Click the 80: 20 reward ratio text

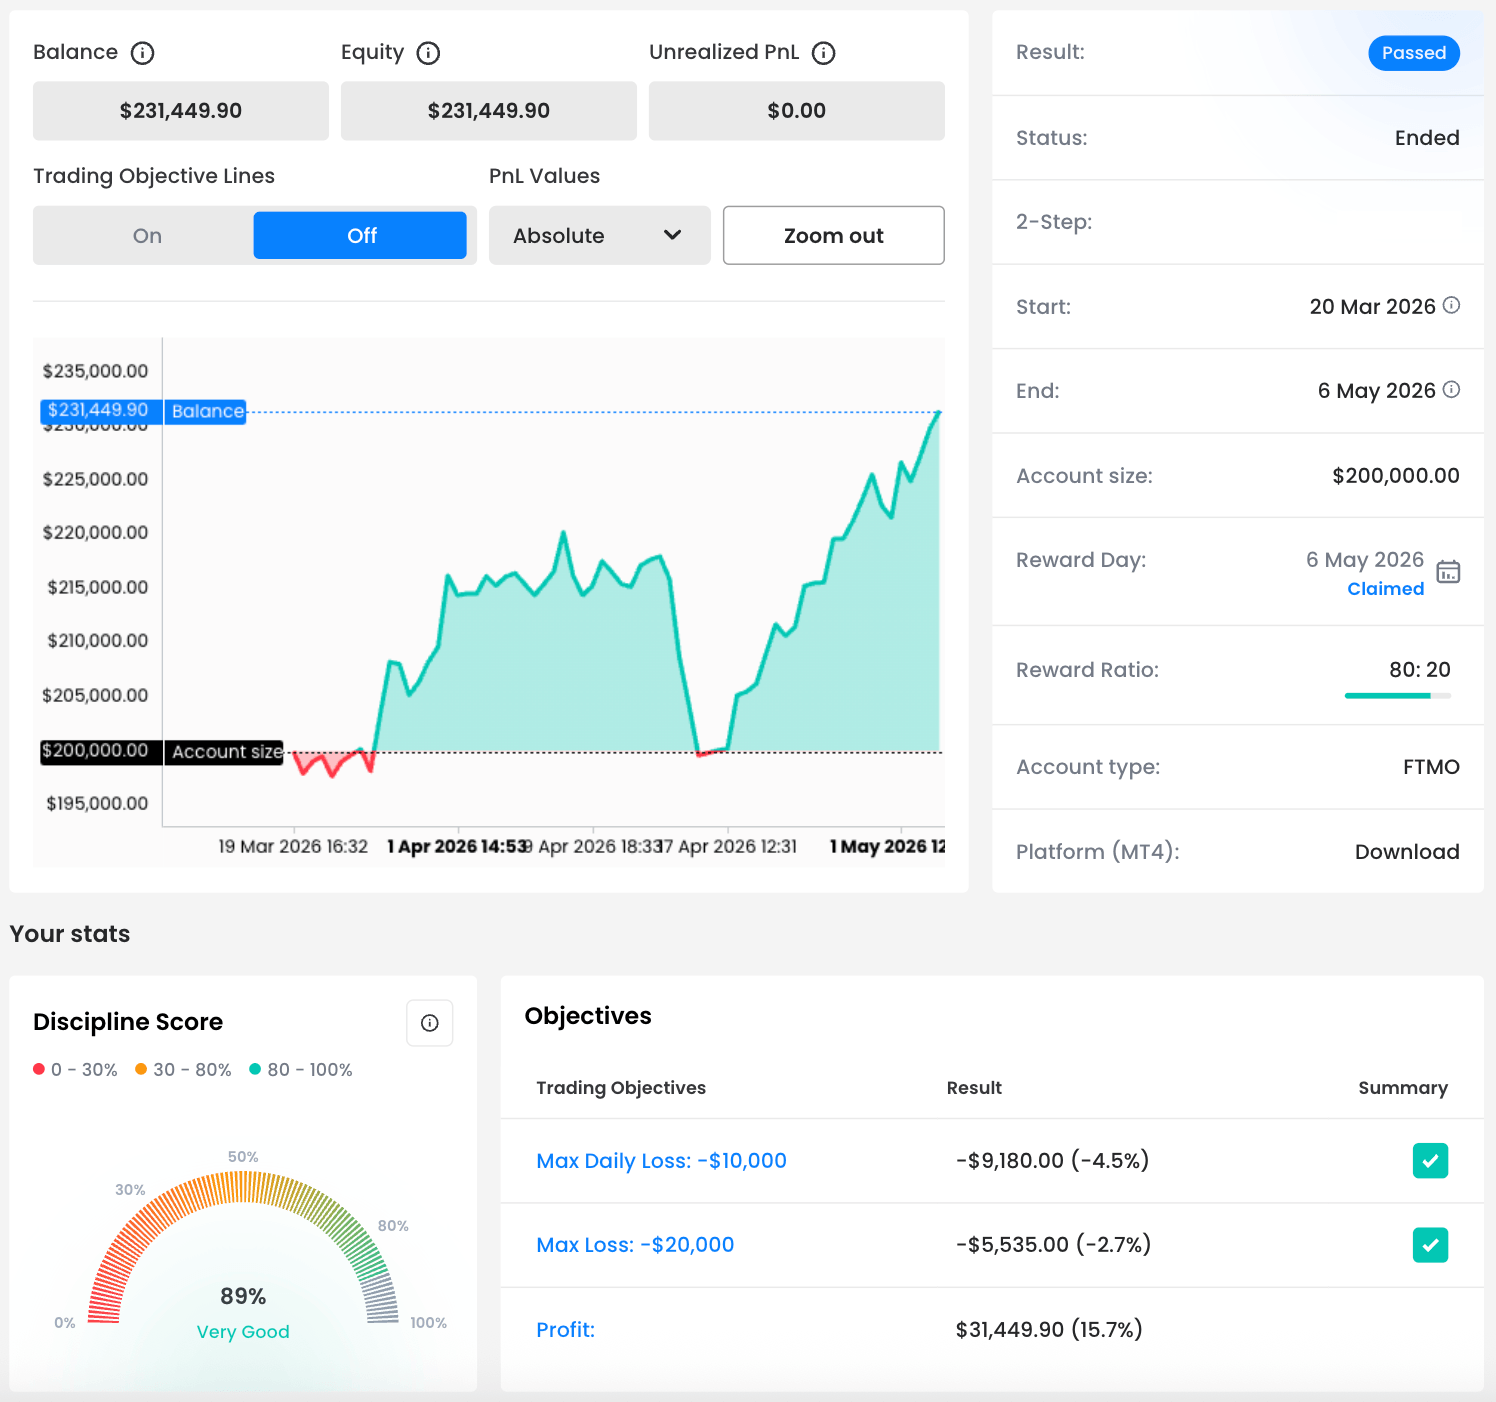[x=1420, y=670]
